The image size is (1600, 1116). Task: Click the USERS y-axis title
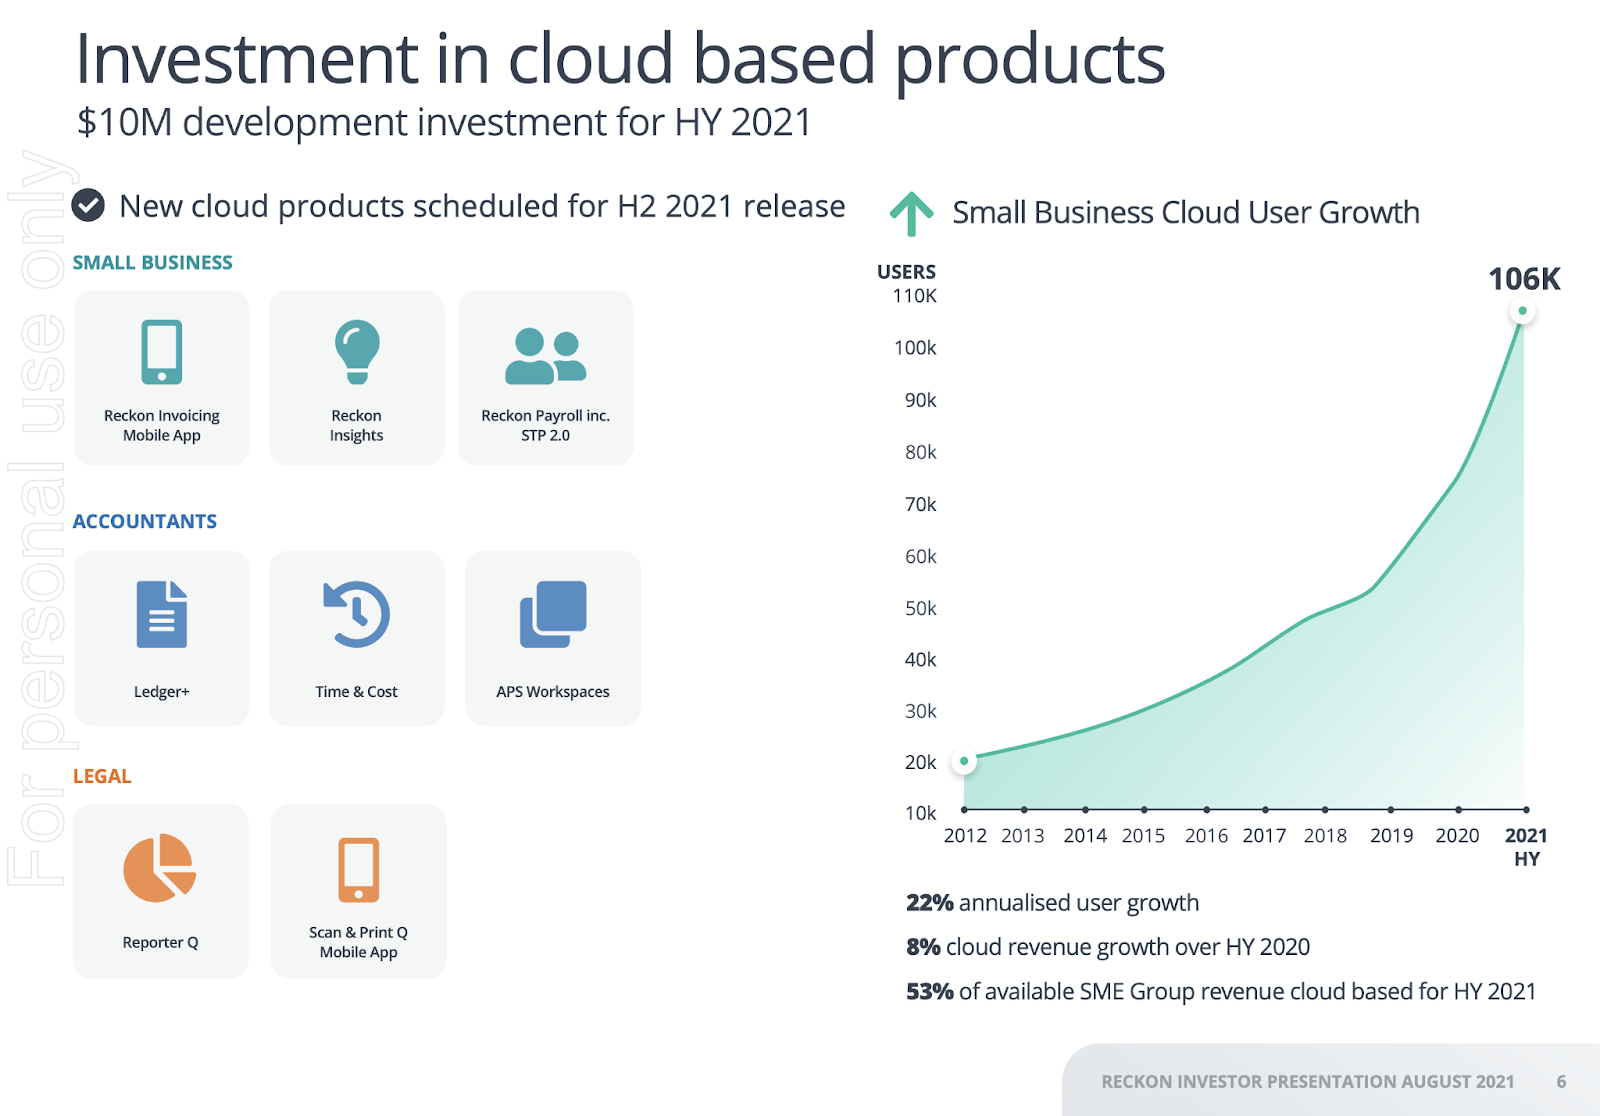tap(906, 272)
